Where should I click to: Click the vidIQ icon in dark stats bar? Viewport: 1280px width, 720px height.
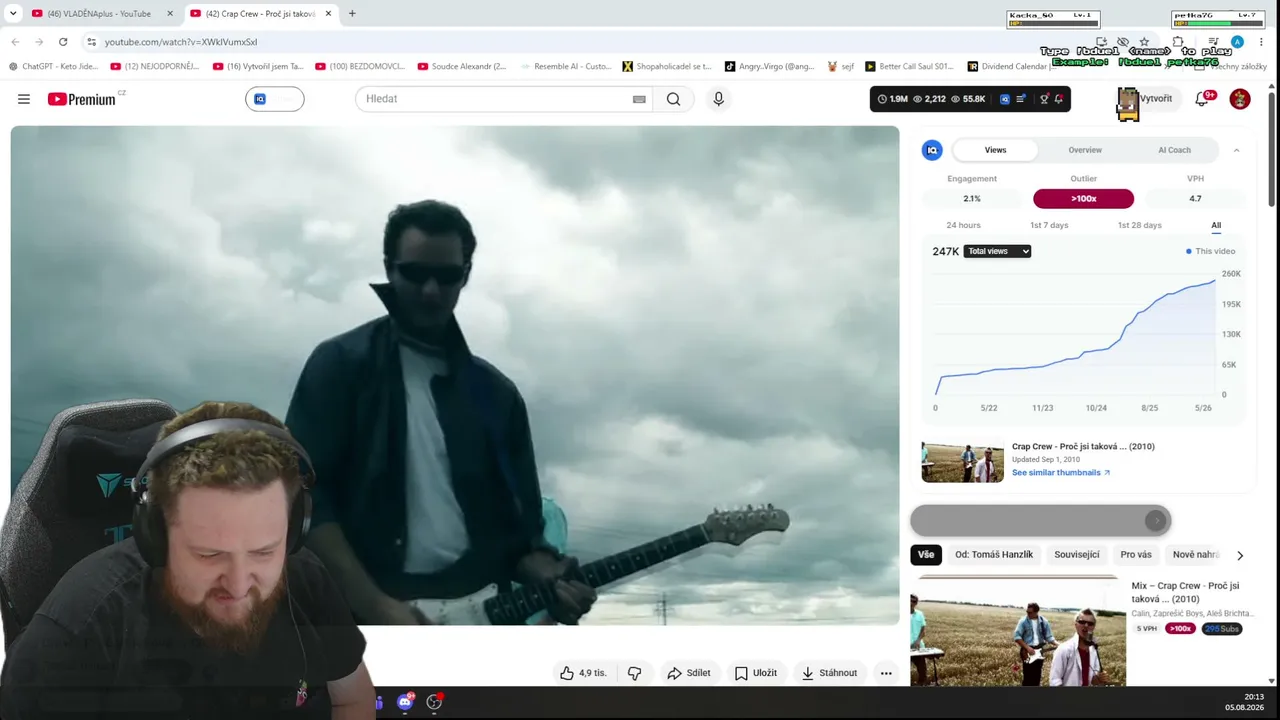(x=1005, y=99)
